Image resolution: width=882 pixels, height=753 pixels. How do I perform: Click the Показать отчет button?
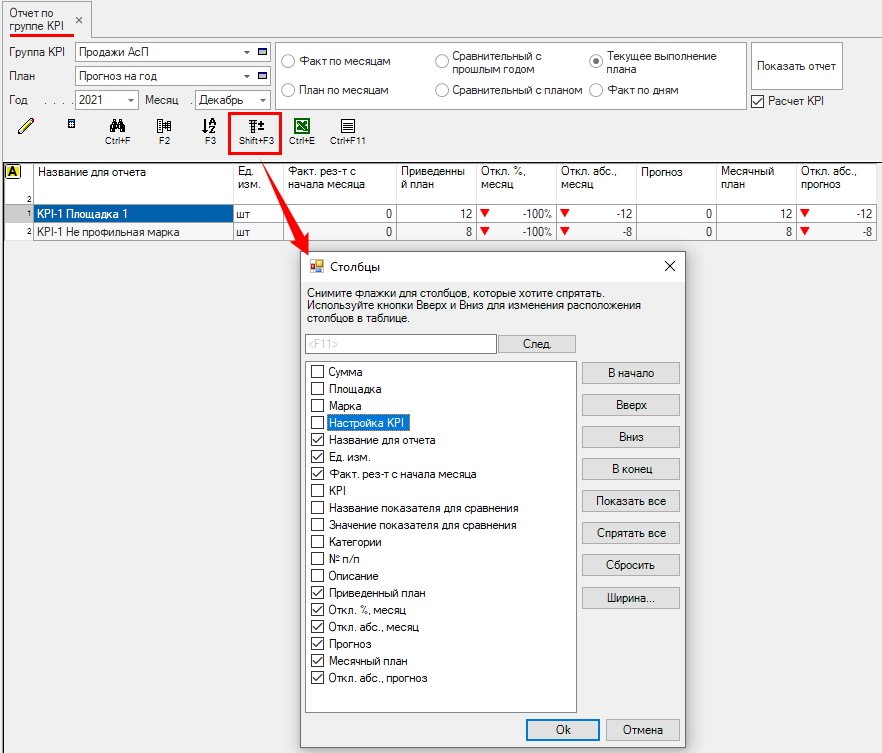797,66
